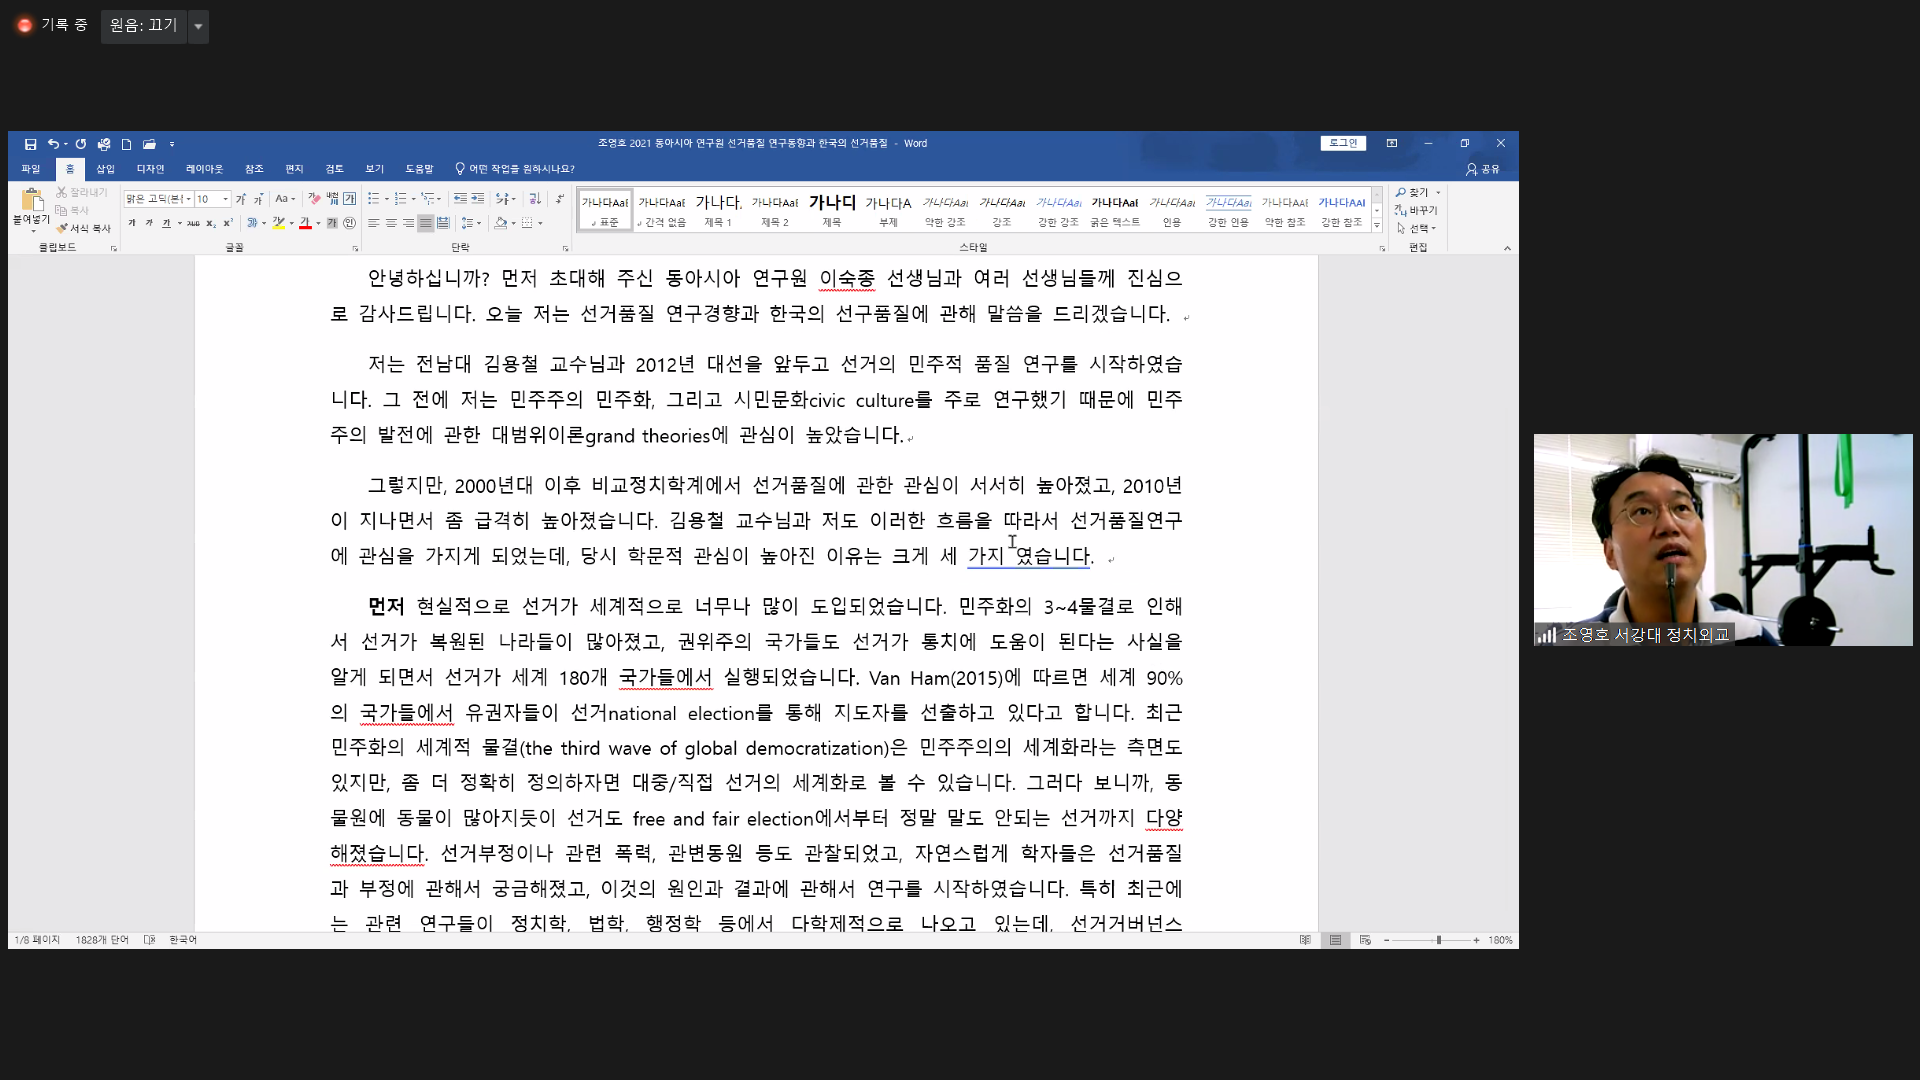The image size is (1920, 1080).
Task: Open the numbering list dropdown
Action: 413,199
